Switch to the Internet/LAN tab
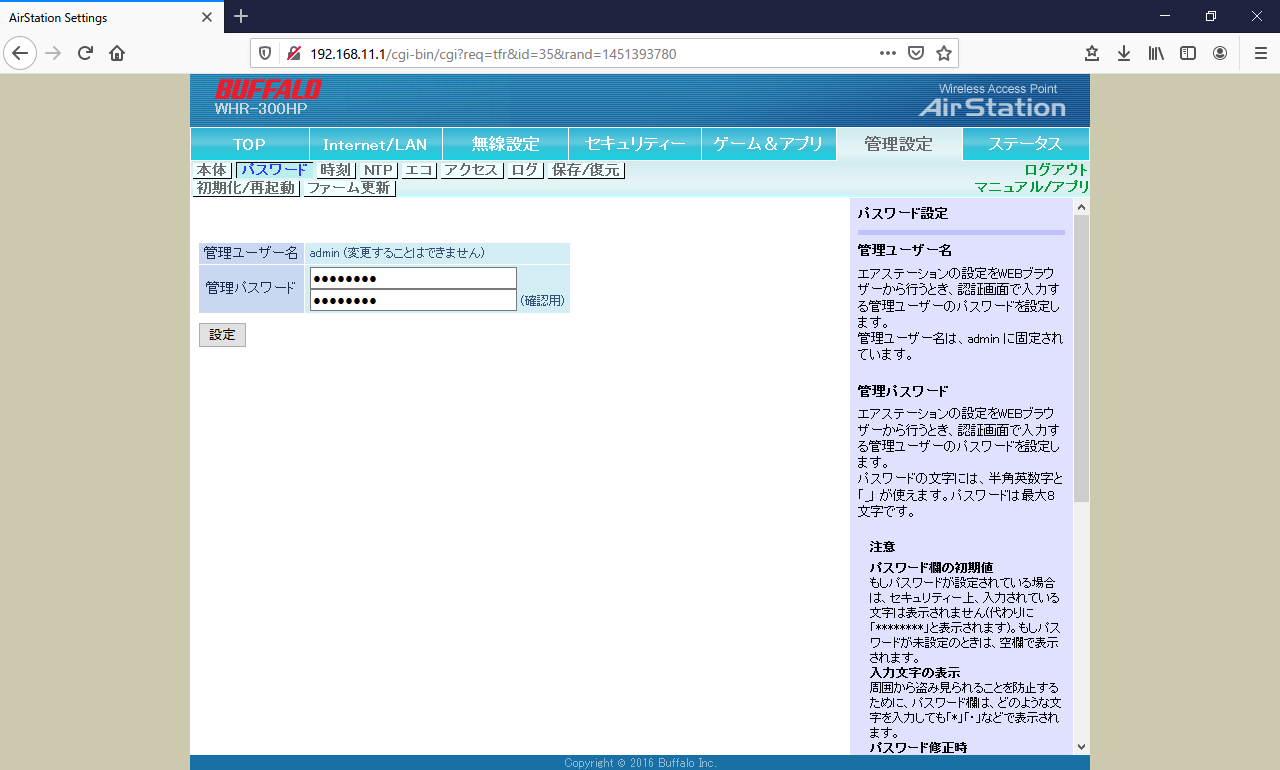Image resolution: width=1280 pixels, height=770 pixels. click(375, 144)
